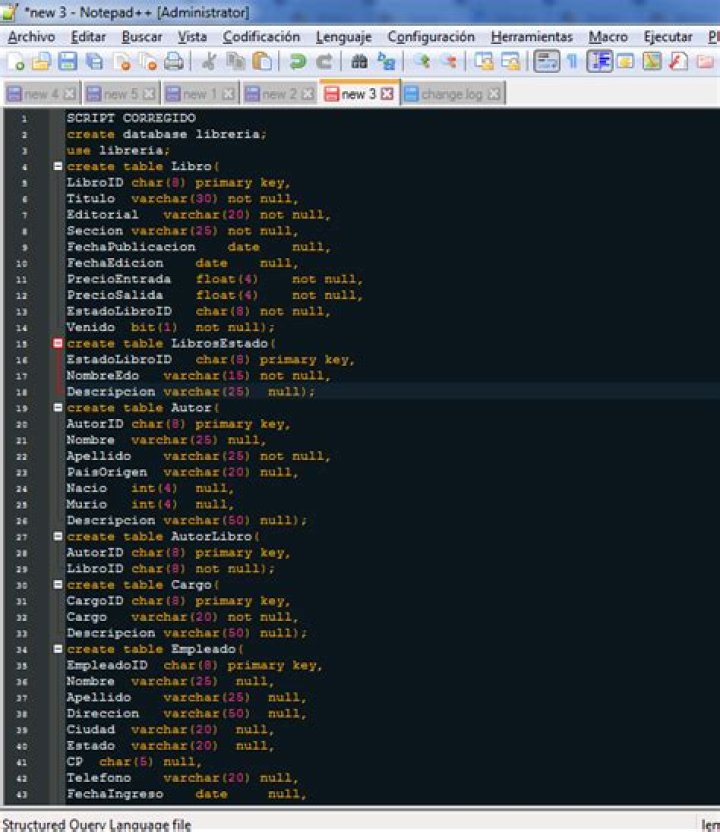Click the Open file toolbar icon

point(41,62)
